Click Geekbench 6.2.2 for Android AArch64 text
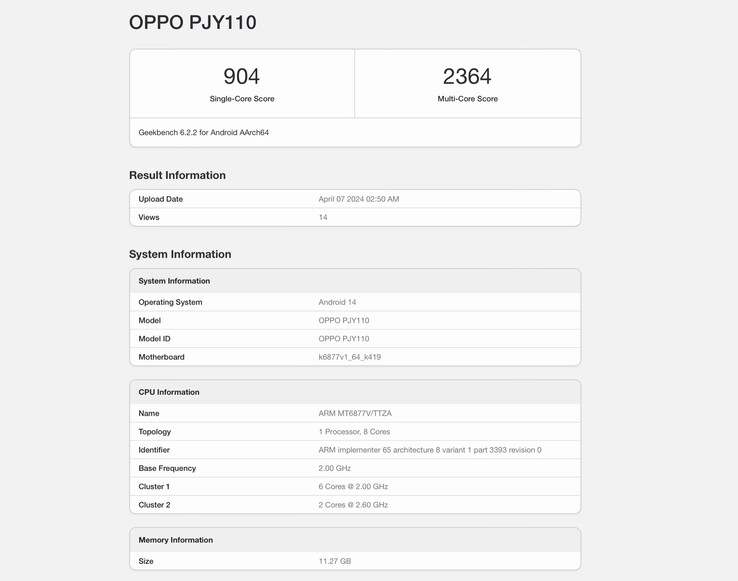738x581 pixels. 203,133
